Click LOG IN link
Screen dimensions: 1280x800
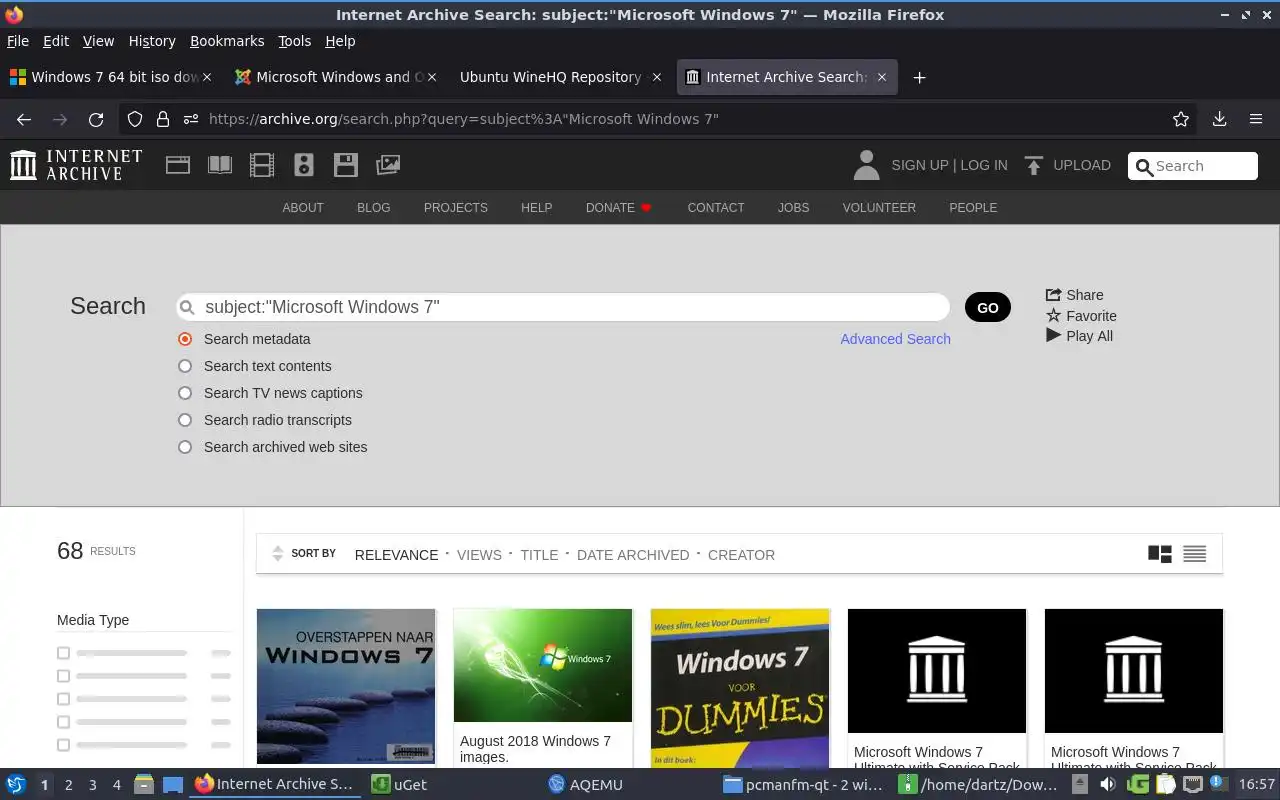click(984, 165)
